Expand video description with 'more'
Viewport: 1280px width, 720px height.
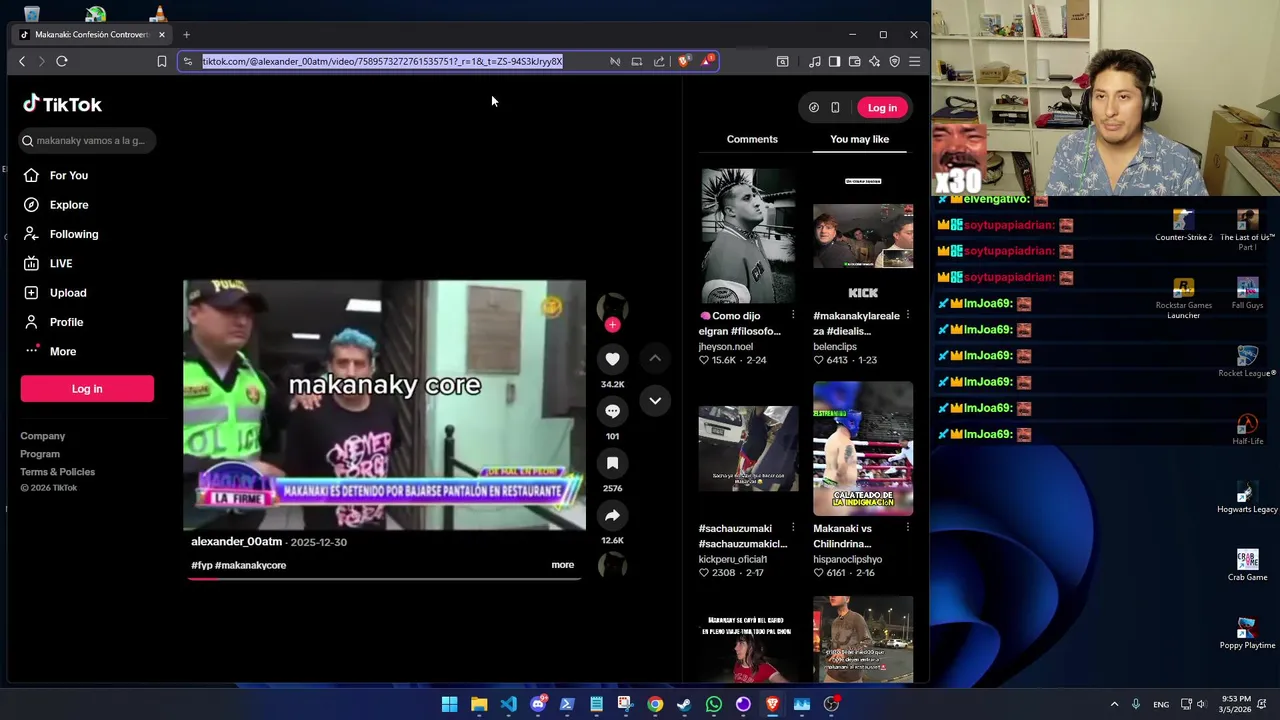[562, 565]
